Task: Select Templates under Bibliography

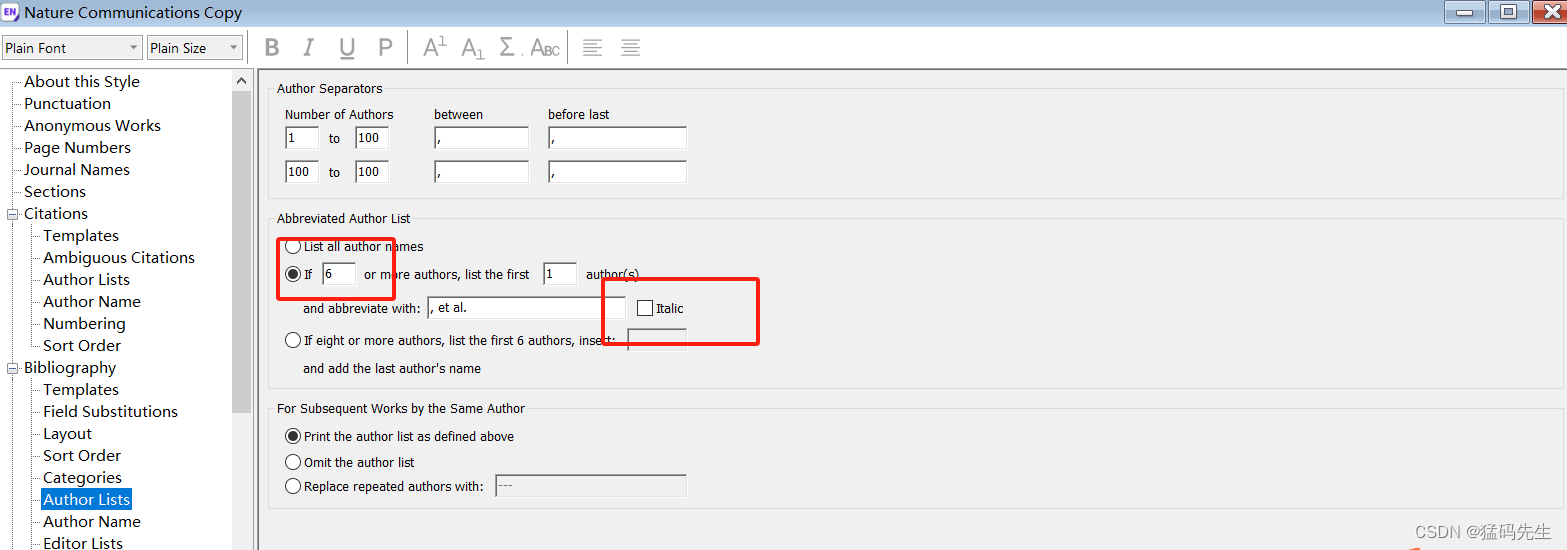Action: pos(81,390)
